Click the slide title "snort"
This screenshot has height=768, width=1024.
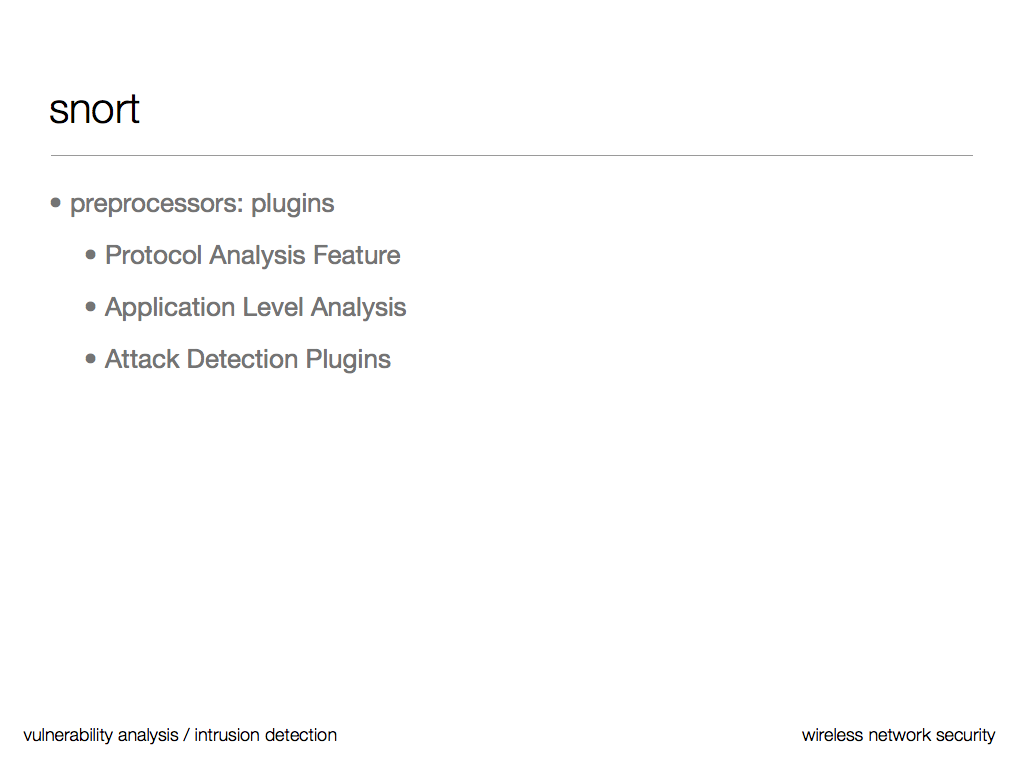94,109
